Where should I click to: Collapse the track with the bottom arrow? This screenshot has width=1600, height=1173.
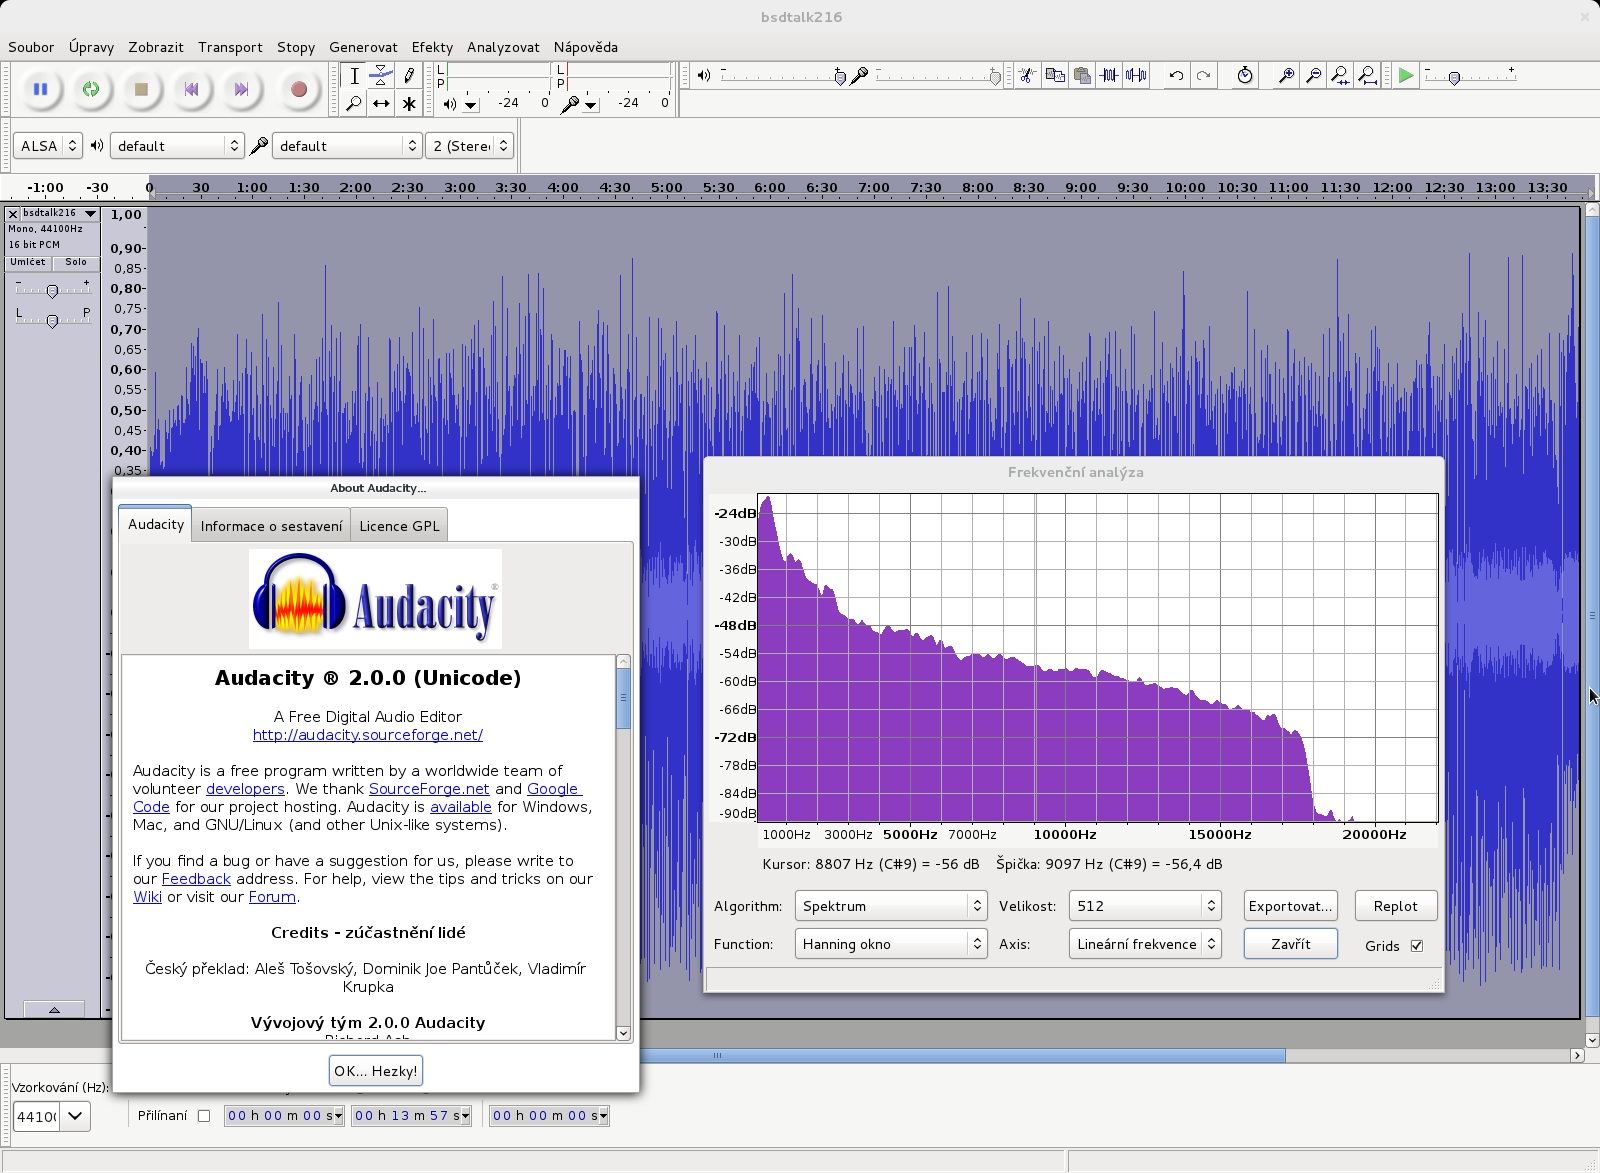click(x=54, y=1010)
